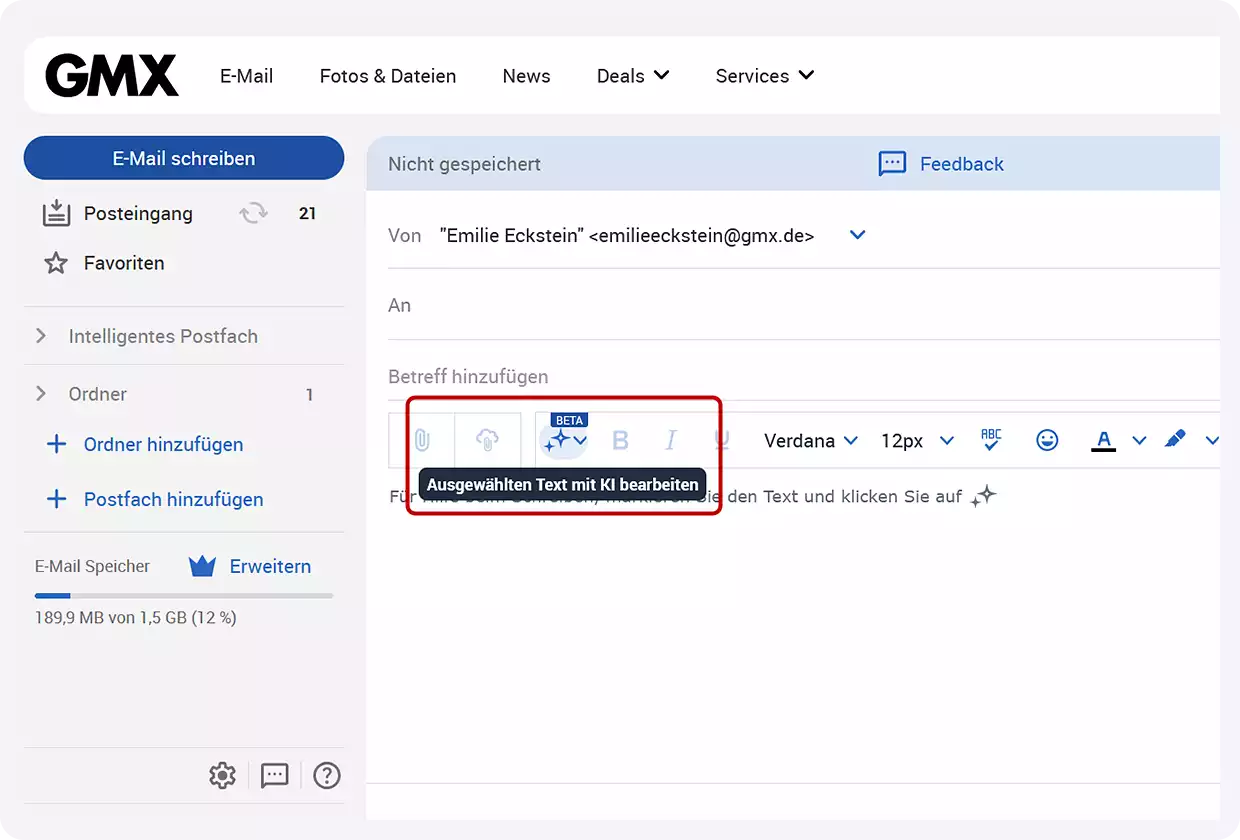The image size is (1240, 840).
Task: Toggle bold formatting
Action: [x=620, y=440]
